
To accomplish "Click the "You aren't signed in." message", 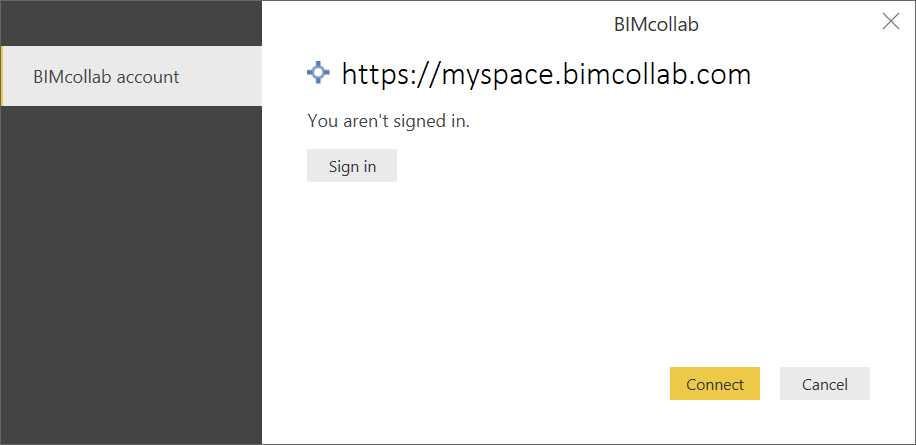I will pyautogui.click(x=388, y=121).
